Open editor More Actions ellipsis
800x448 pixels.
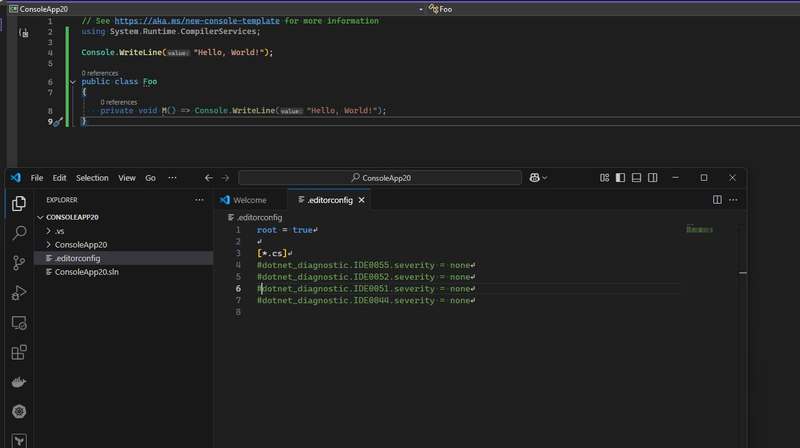[733, 200]
